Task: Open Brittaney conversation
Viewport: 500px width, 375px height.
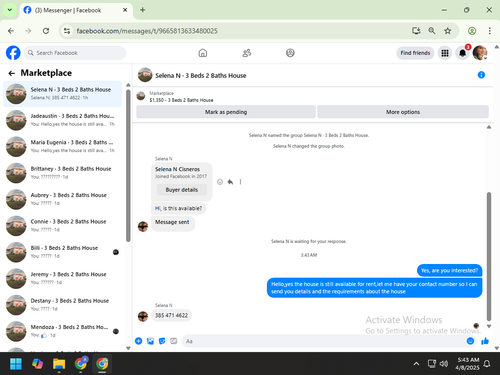Action: point(62,173)
